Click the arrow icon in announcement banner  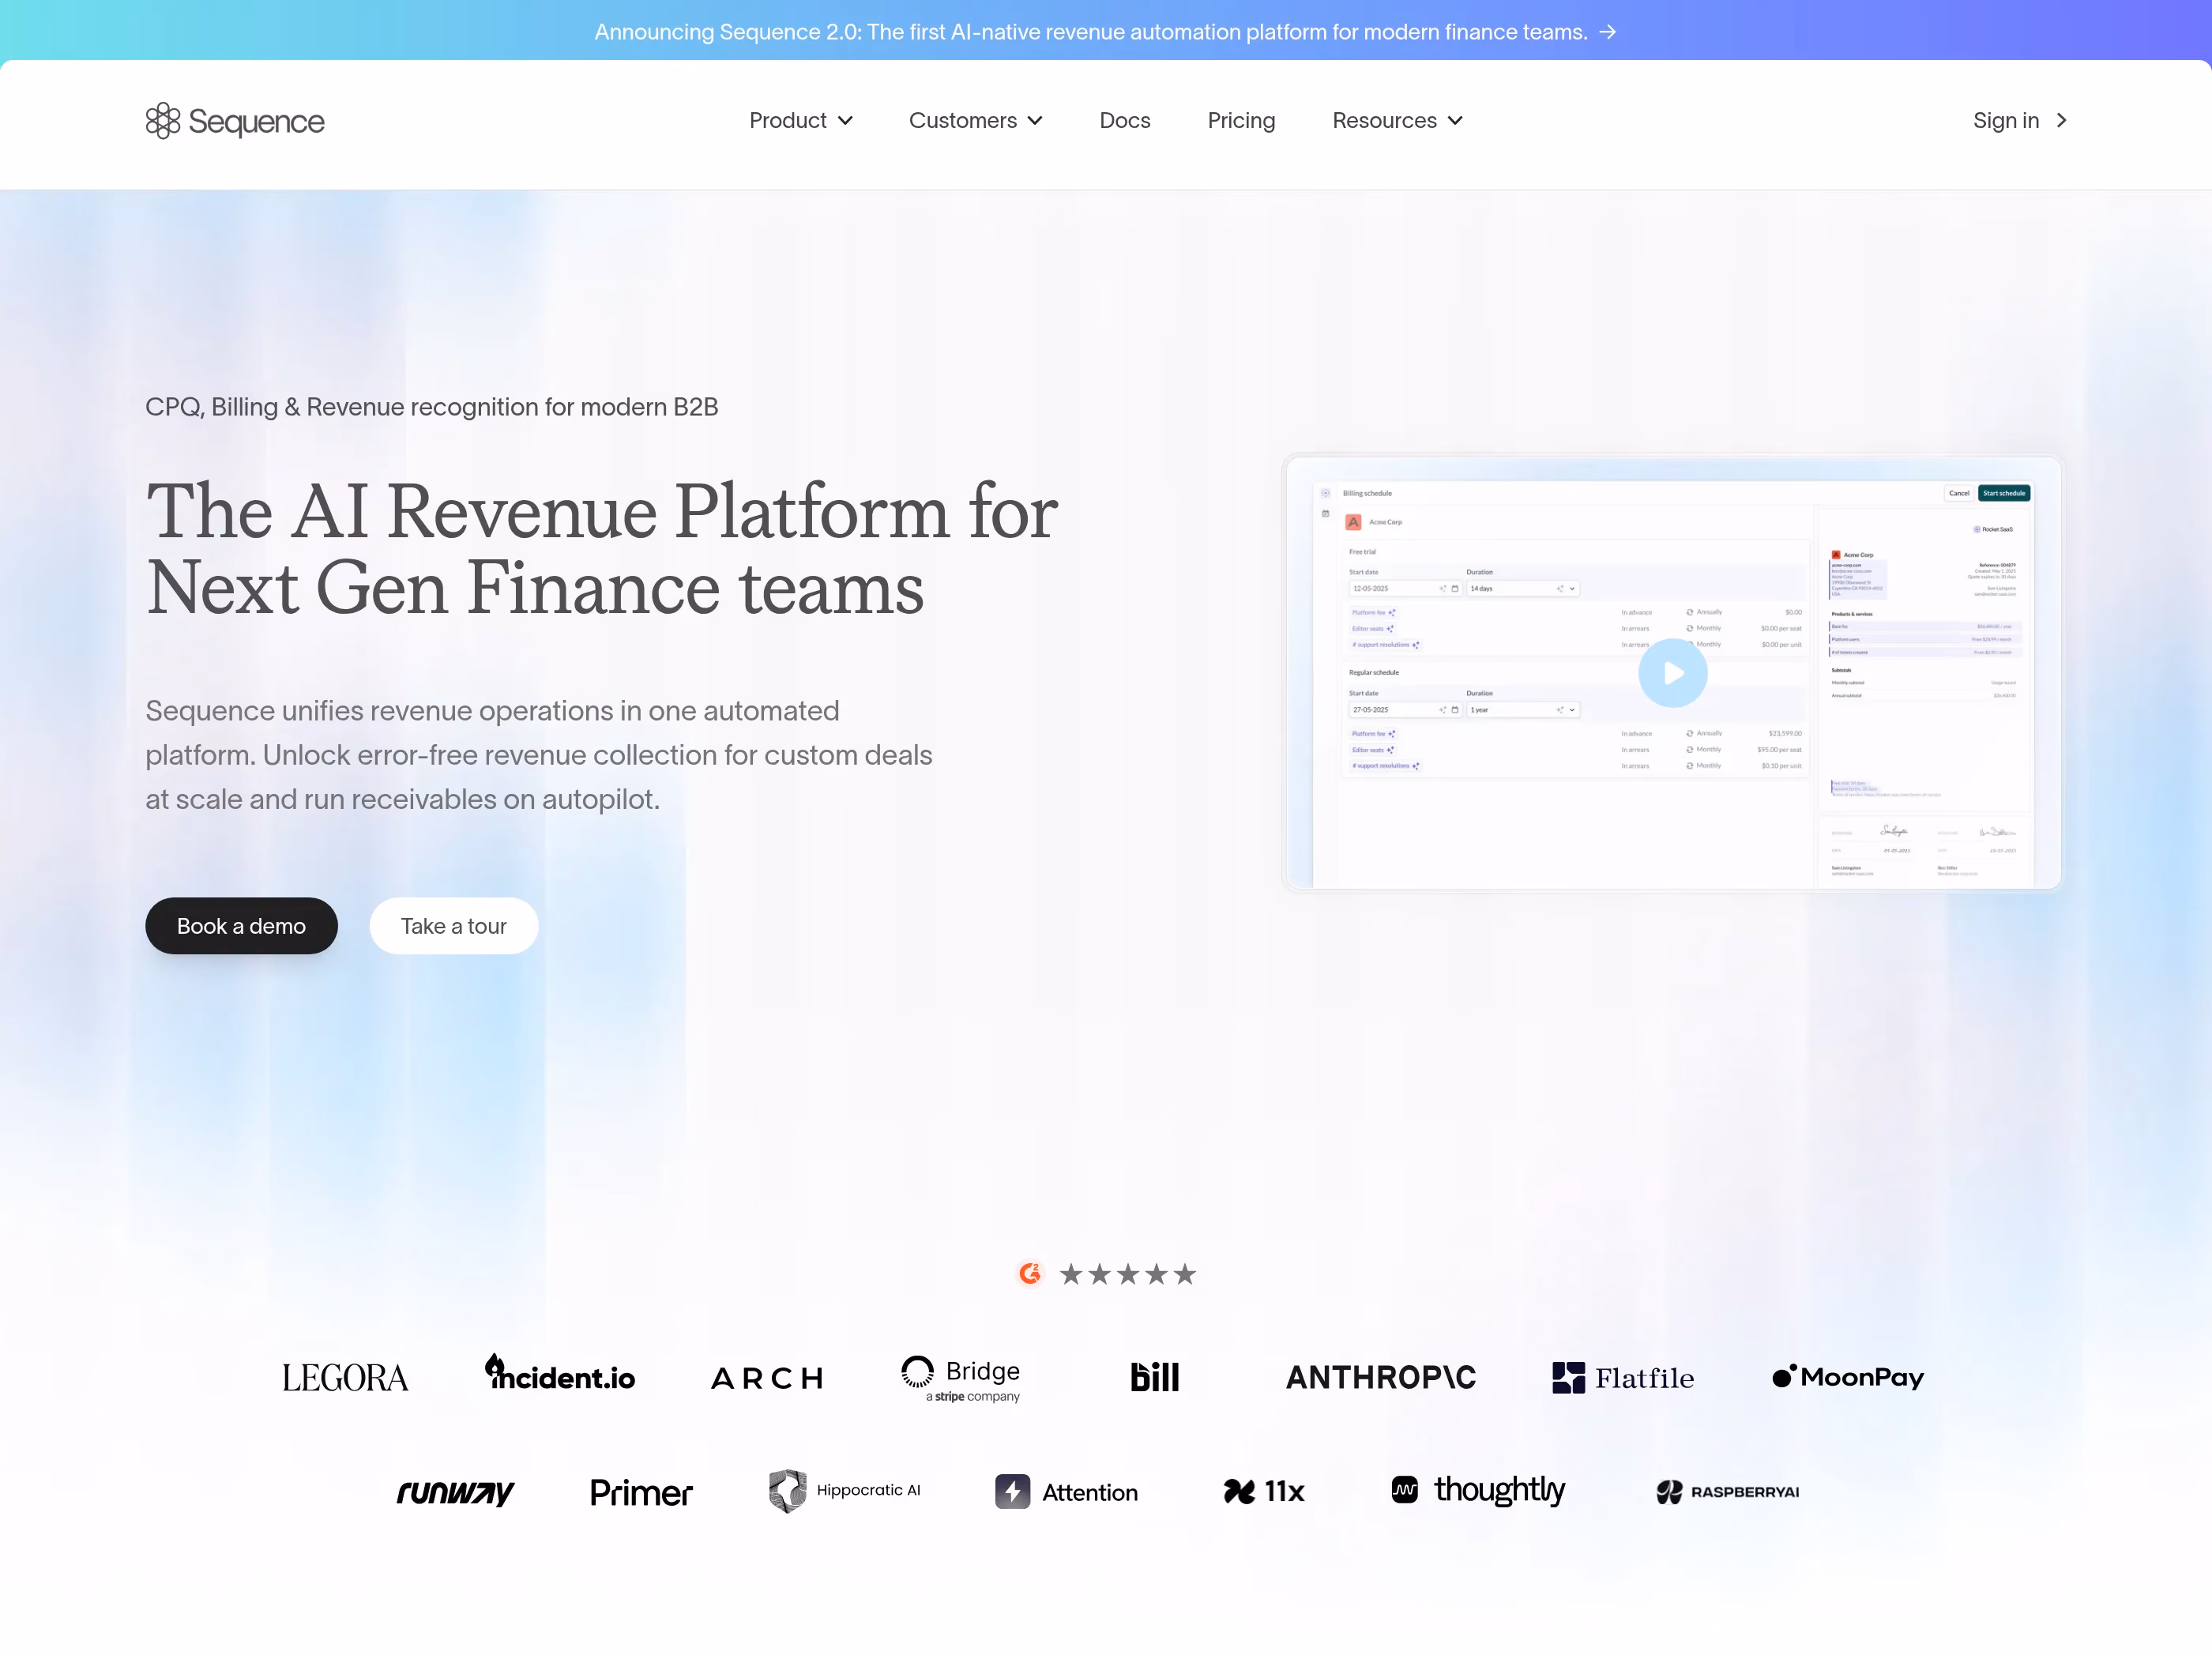[1607, 32]
